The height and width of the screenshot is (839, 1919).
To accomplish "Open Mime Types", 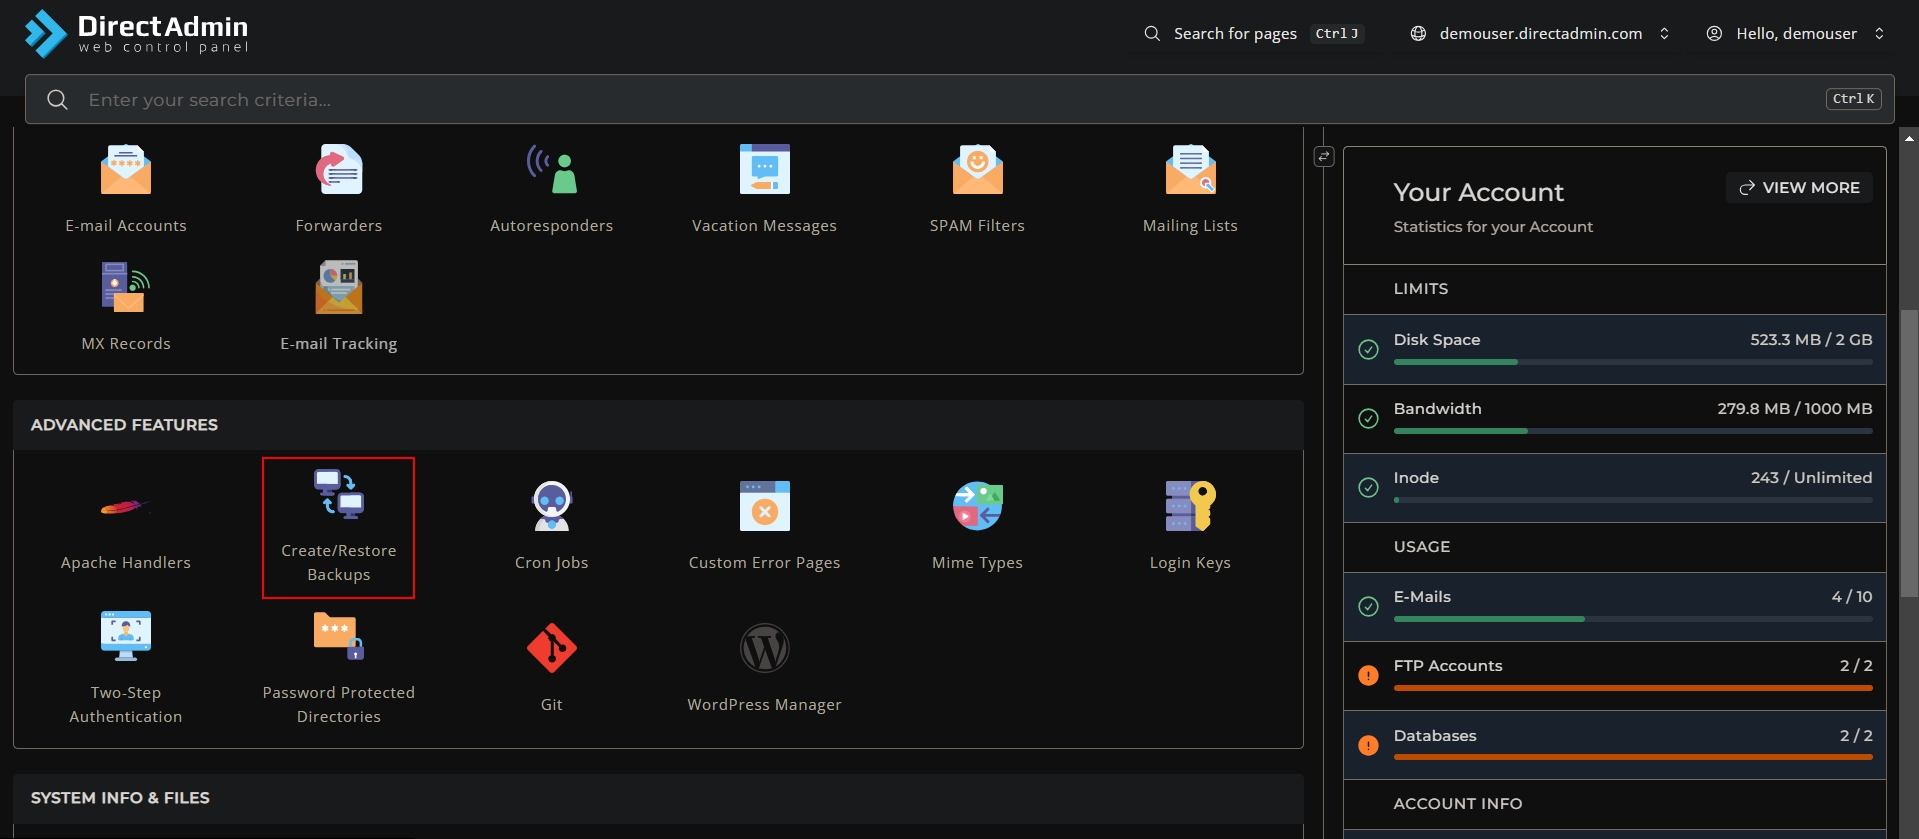I will (x=977, y=507).
